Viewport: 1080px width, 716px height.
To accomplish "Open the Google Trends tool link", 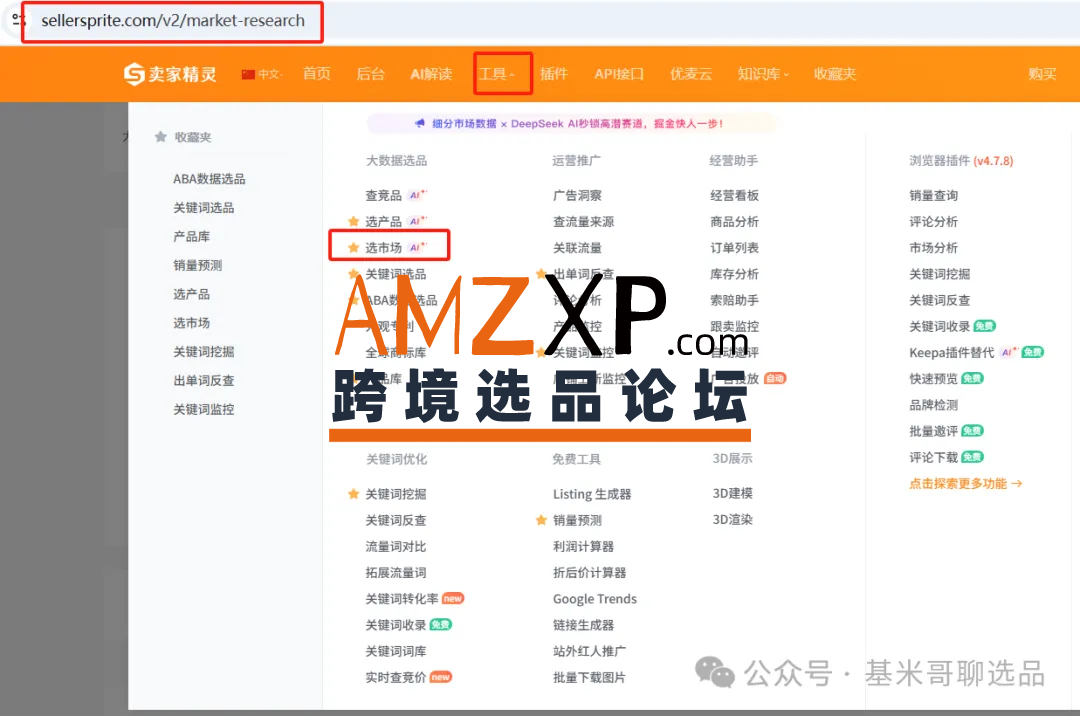I will [594, 599].
